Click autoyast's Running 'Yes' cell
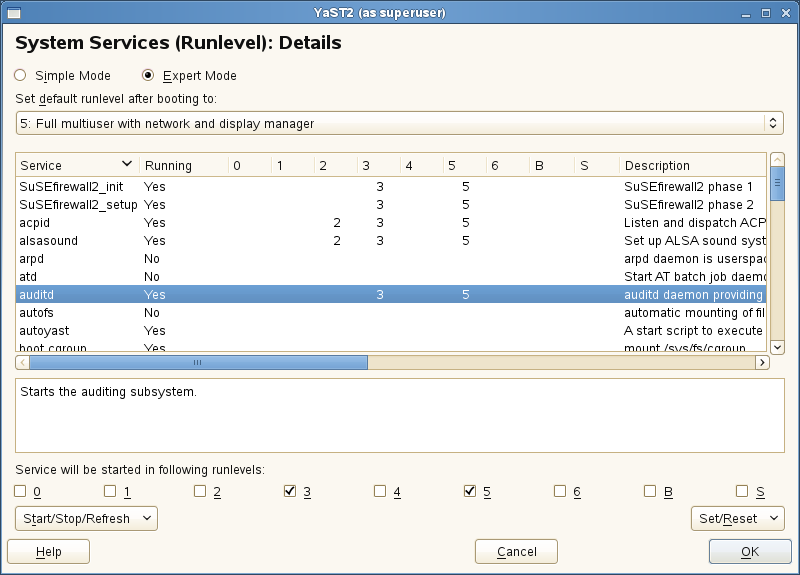Screen dimensions: 800x575 [x=155, y=331]
